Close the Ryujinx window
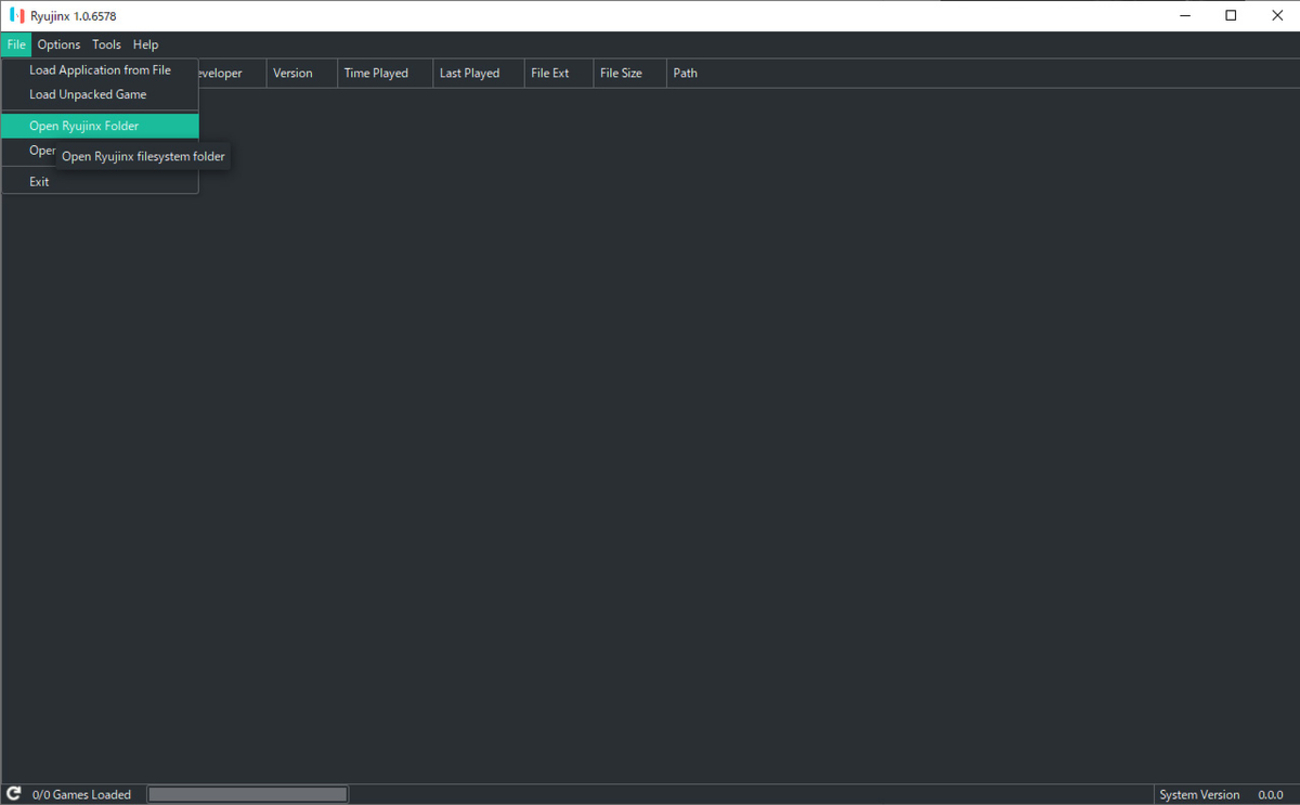Viewport: 1300px width, 805px height. tap(1277, 16)
